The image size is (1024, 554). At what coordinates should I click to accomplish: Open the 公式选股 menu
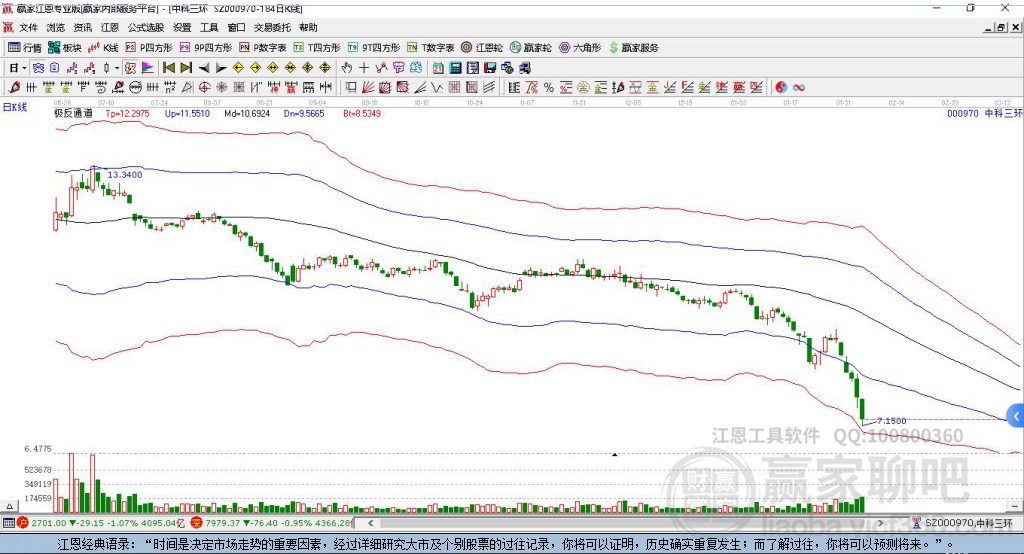pyautogui.click(x=145, y=27)
